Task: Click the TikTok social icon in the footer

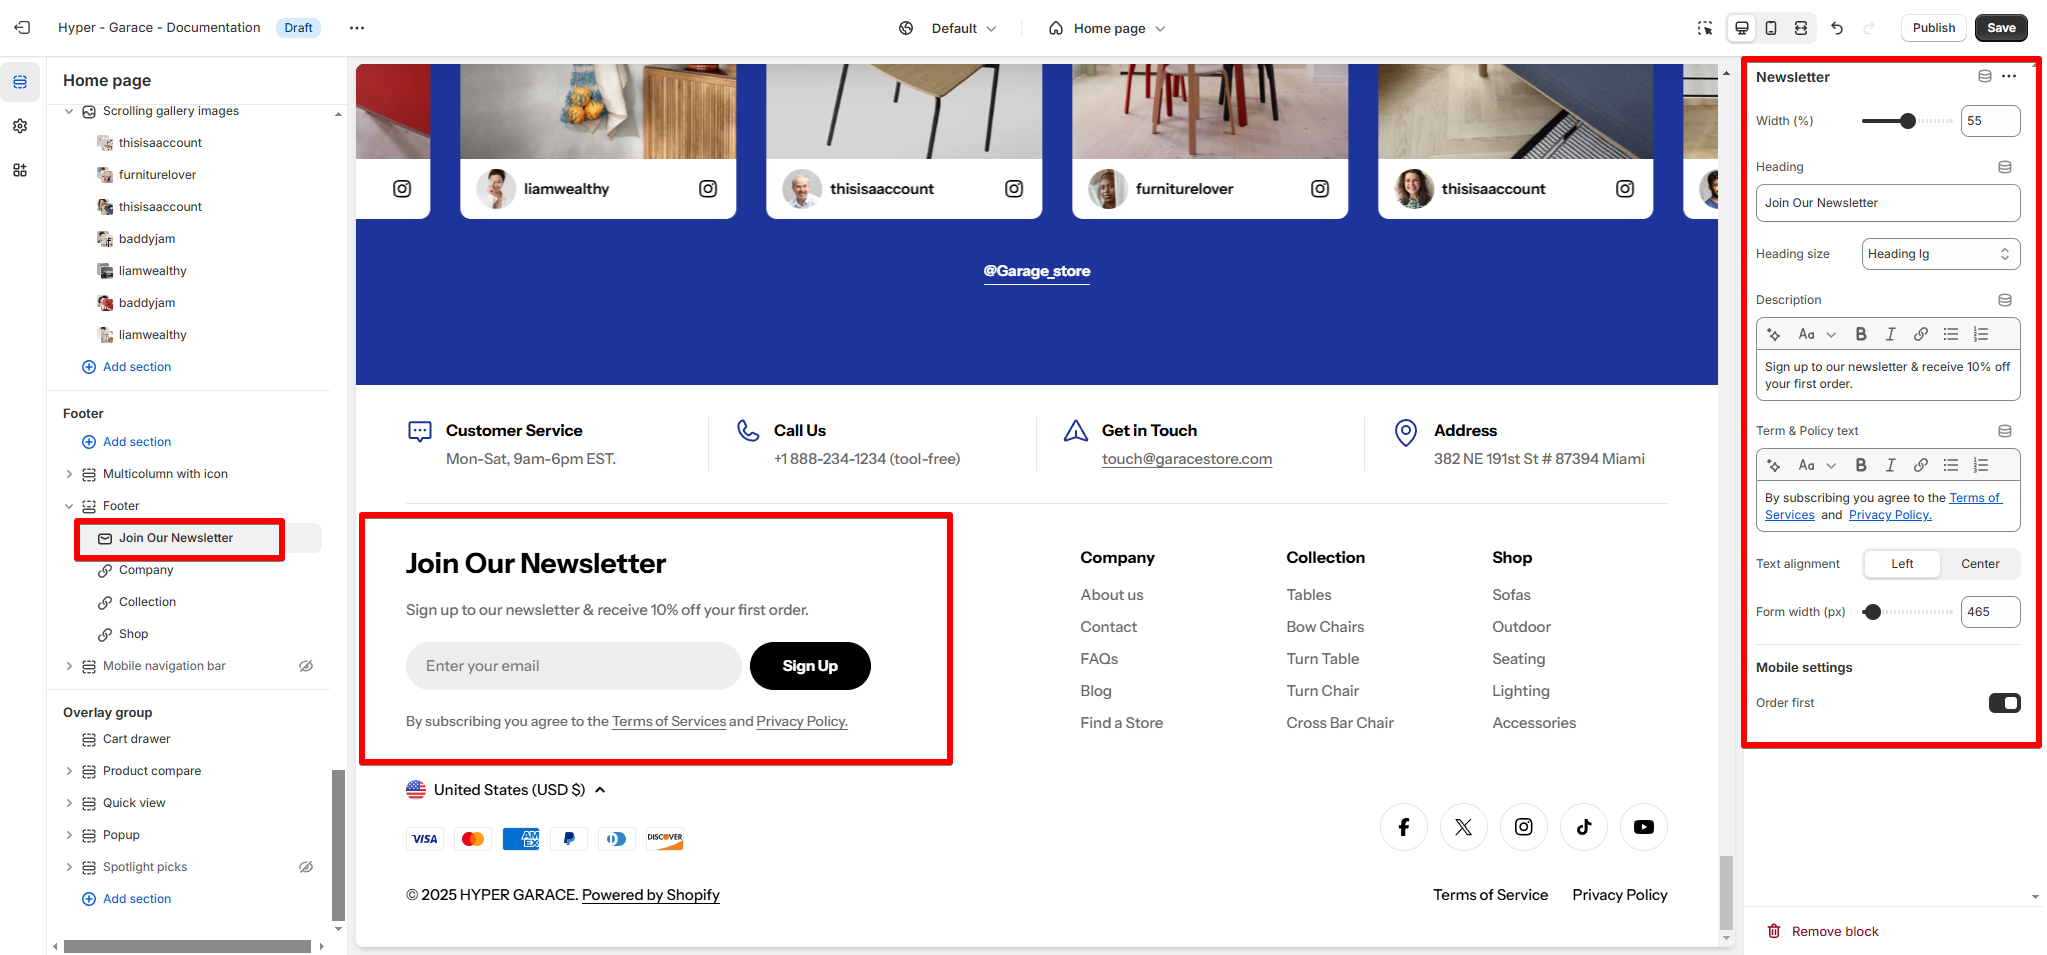Action: (1584, 827)
